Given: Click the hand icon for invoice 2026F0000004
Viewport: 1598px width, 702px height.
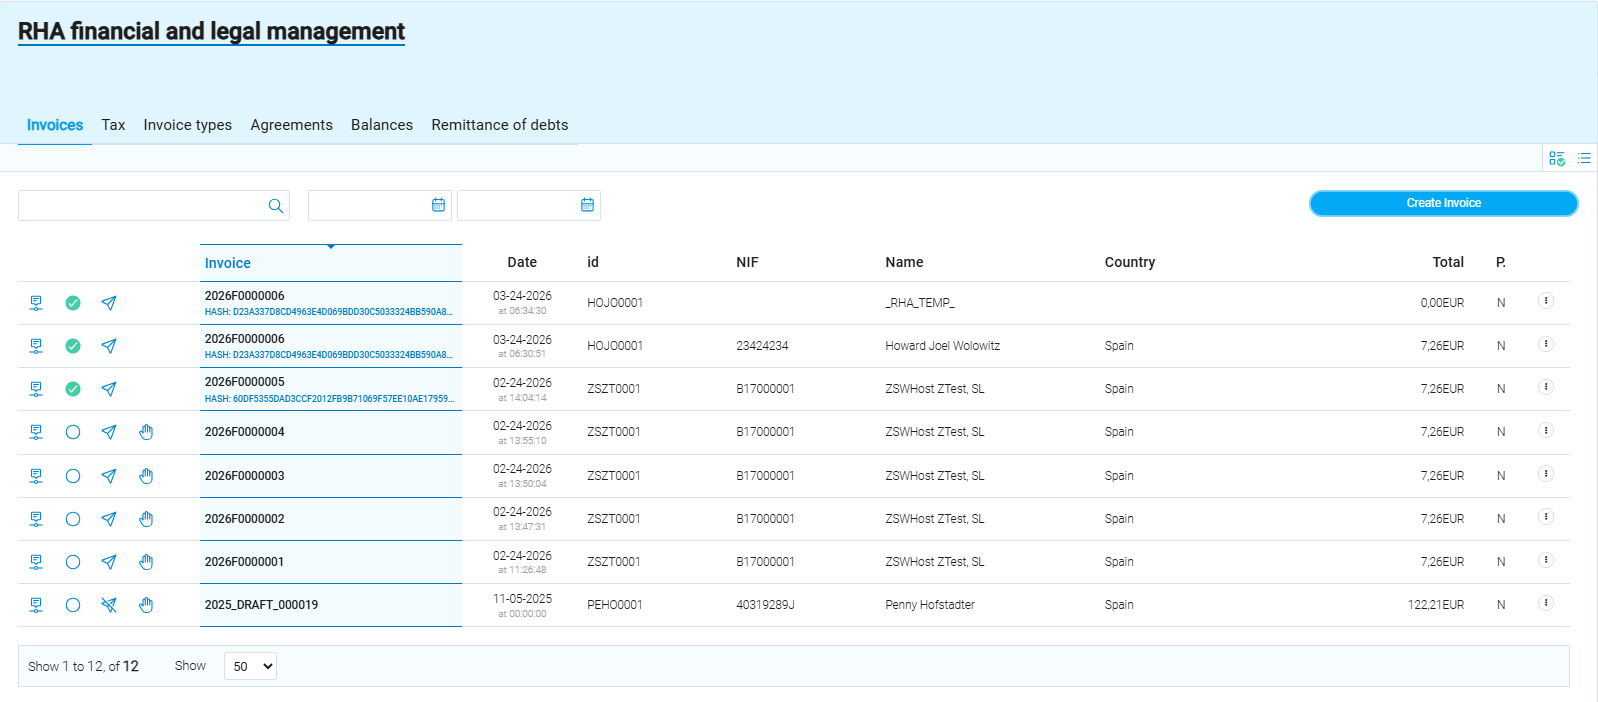Looking at the screenshot, I should (x=146, y=432).
